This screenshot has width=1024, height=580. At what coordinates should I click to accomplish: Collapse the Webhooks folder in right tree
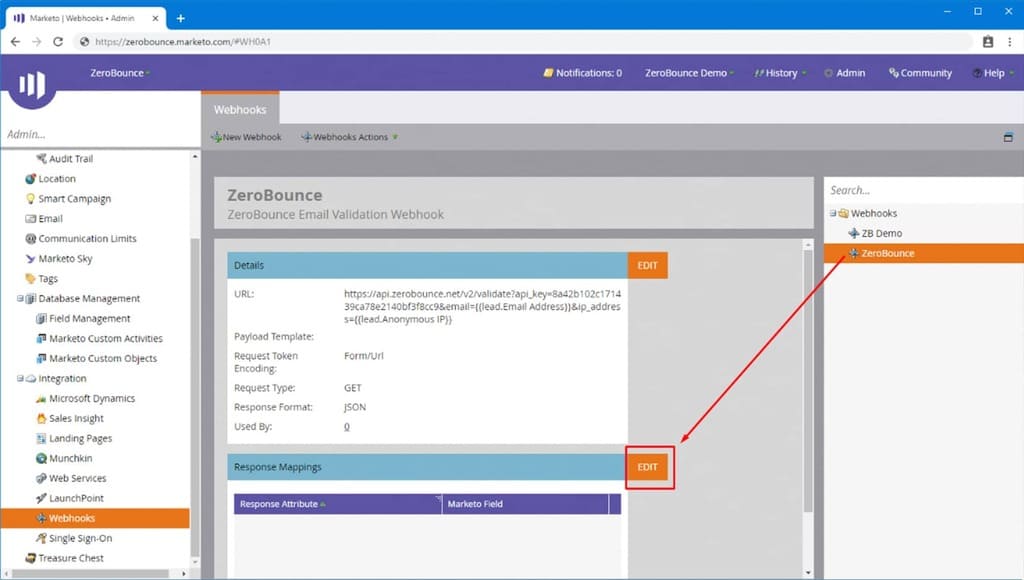point(833,214)
